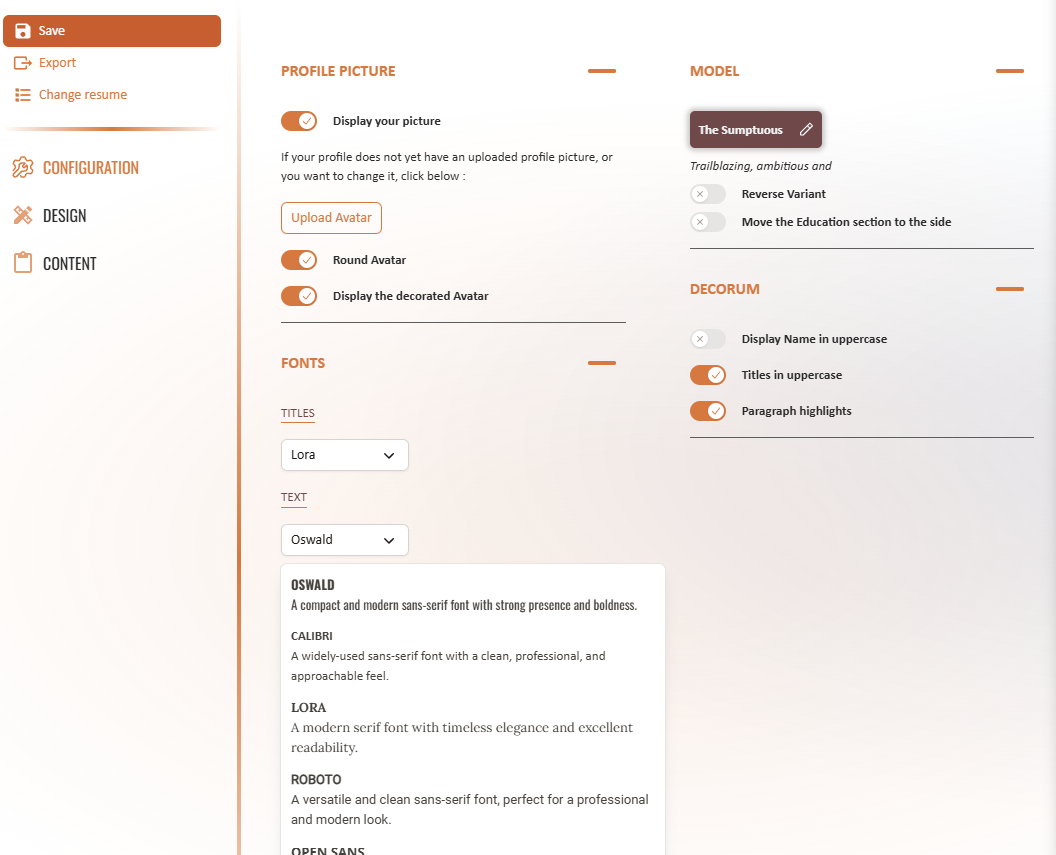
Task: Enable Display Name in uppercase switch
Action: pos(708,339)
